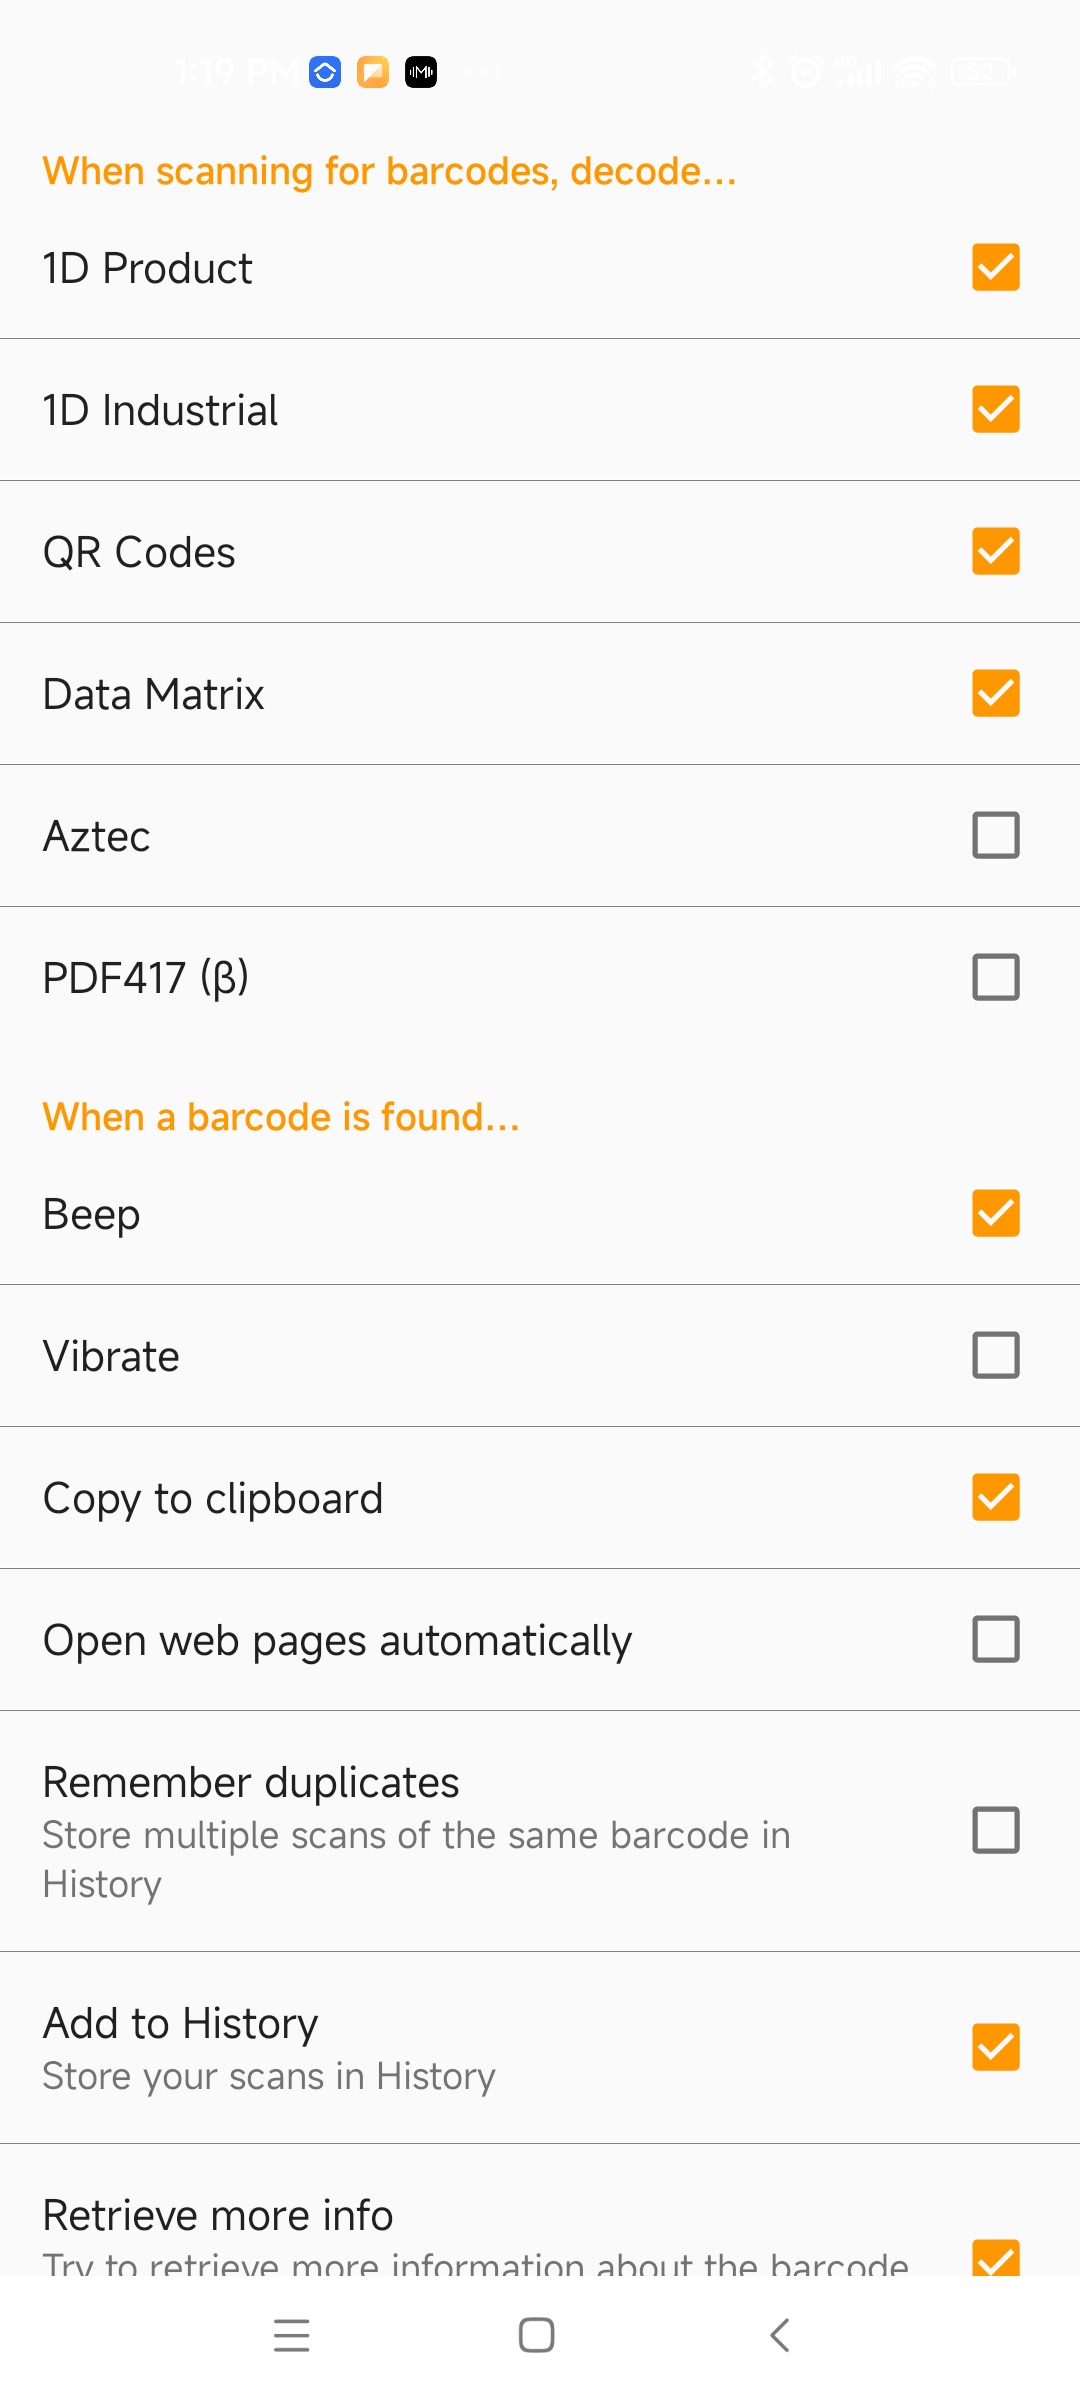1080x2400 pixels.
Task: Disable 1D Industrial barcode decoding
Action: point(995,409)
